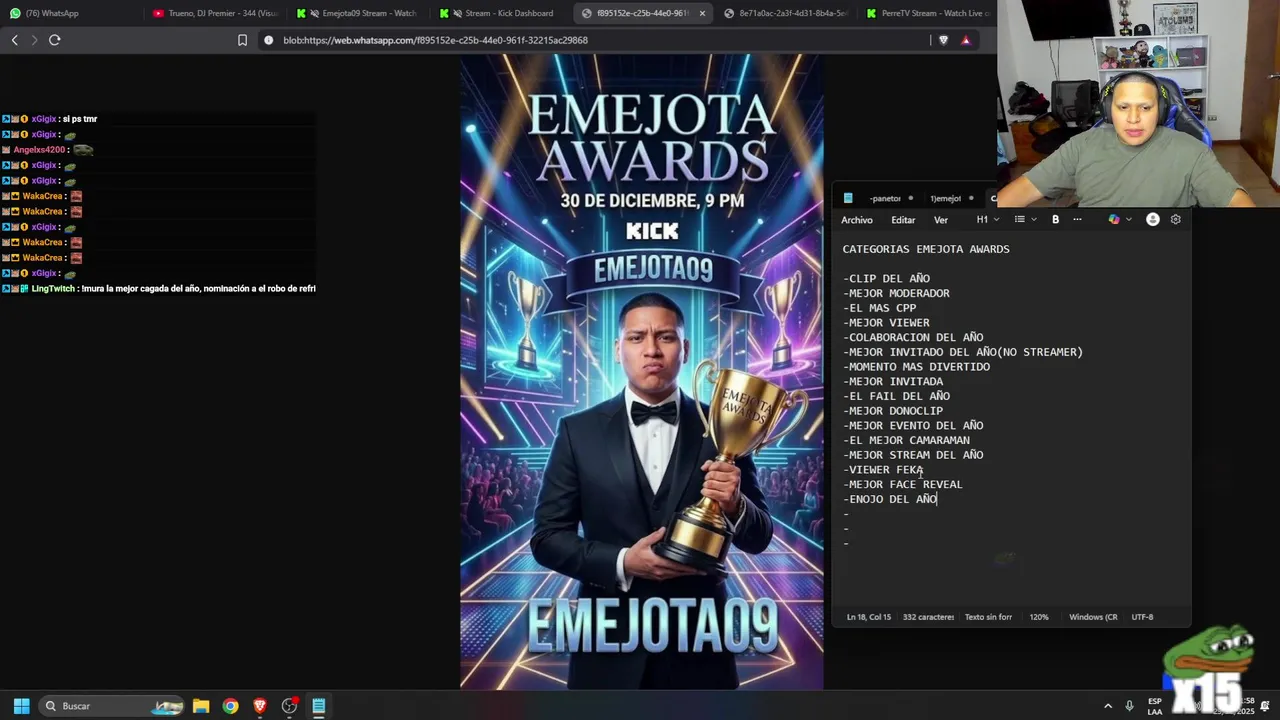Switch to the (76) WhatsApp tab
Viewport: 1280px width, 720px height.
(x=70, y=13)
